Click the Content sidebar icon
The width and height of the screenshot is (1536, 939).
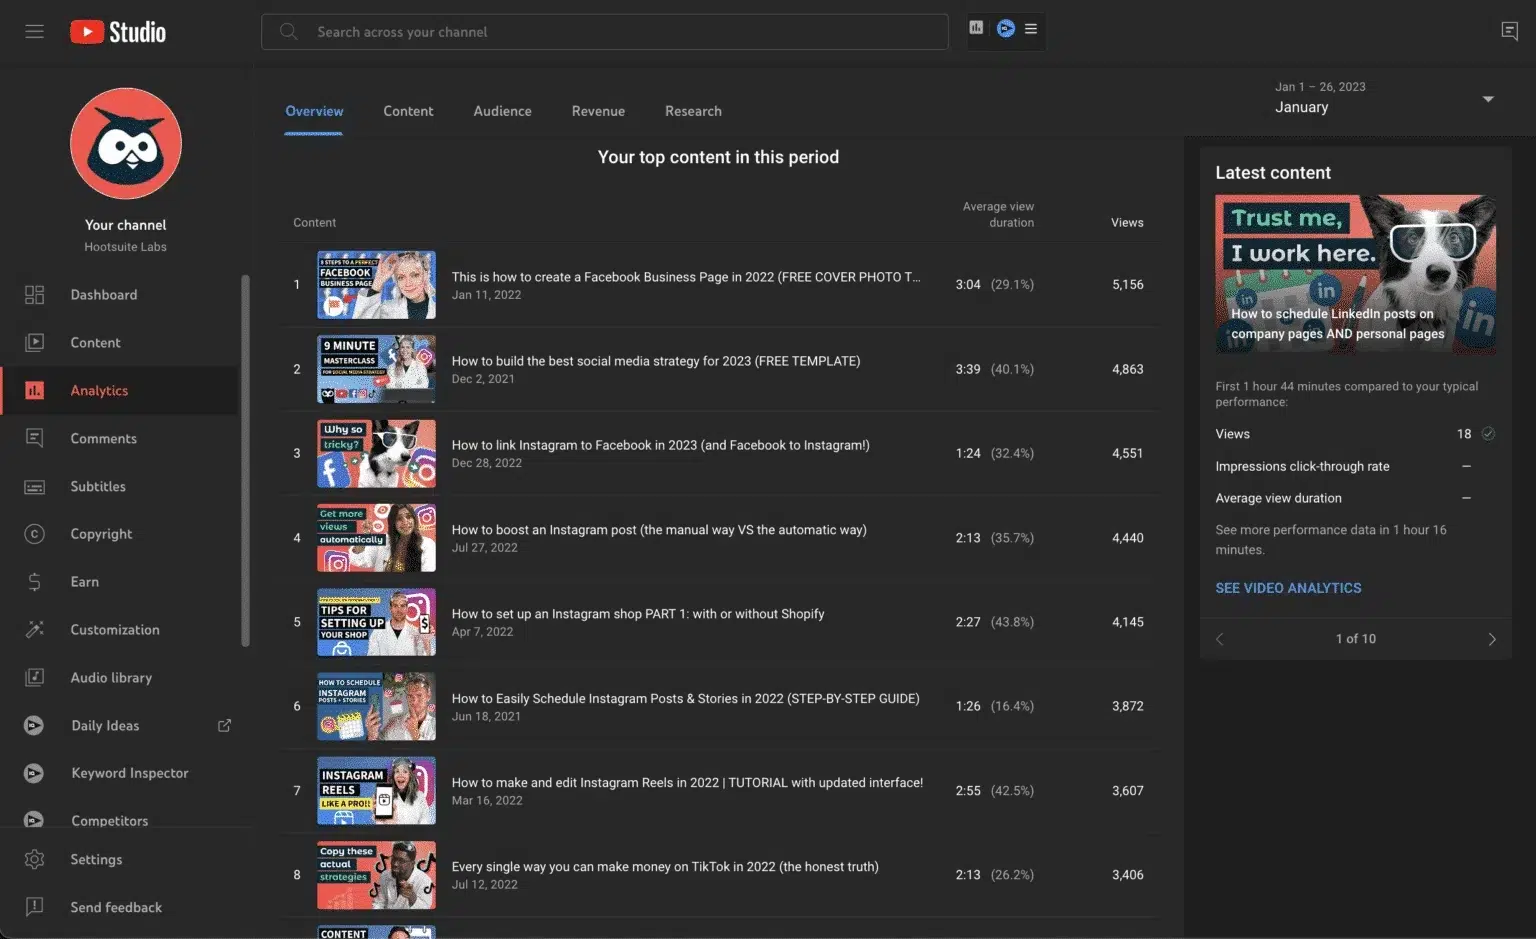(x=34, y=343)
